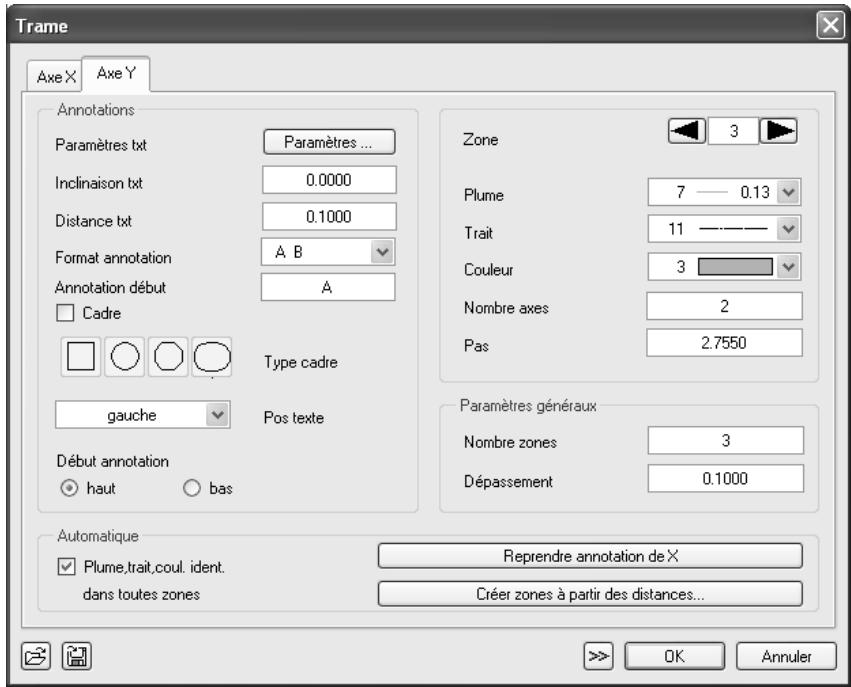Close the Trame dialog window

pos(830,25)
